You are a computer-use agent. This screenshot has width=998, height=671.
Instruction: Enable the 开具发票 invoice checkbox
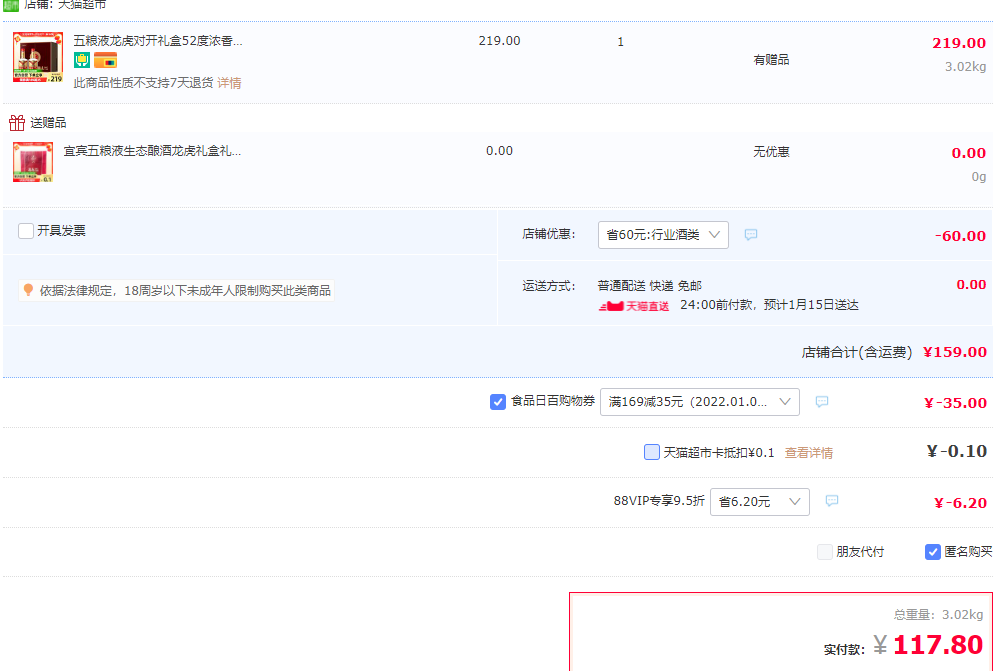[x=26, y=230]
